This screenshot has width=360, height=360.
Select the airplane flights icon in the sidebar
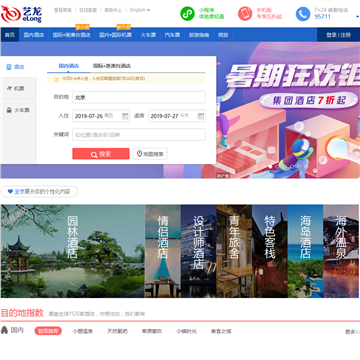pyautogui.click(x=9, y=88)
